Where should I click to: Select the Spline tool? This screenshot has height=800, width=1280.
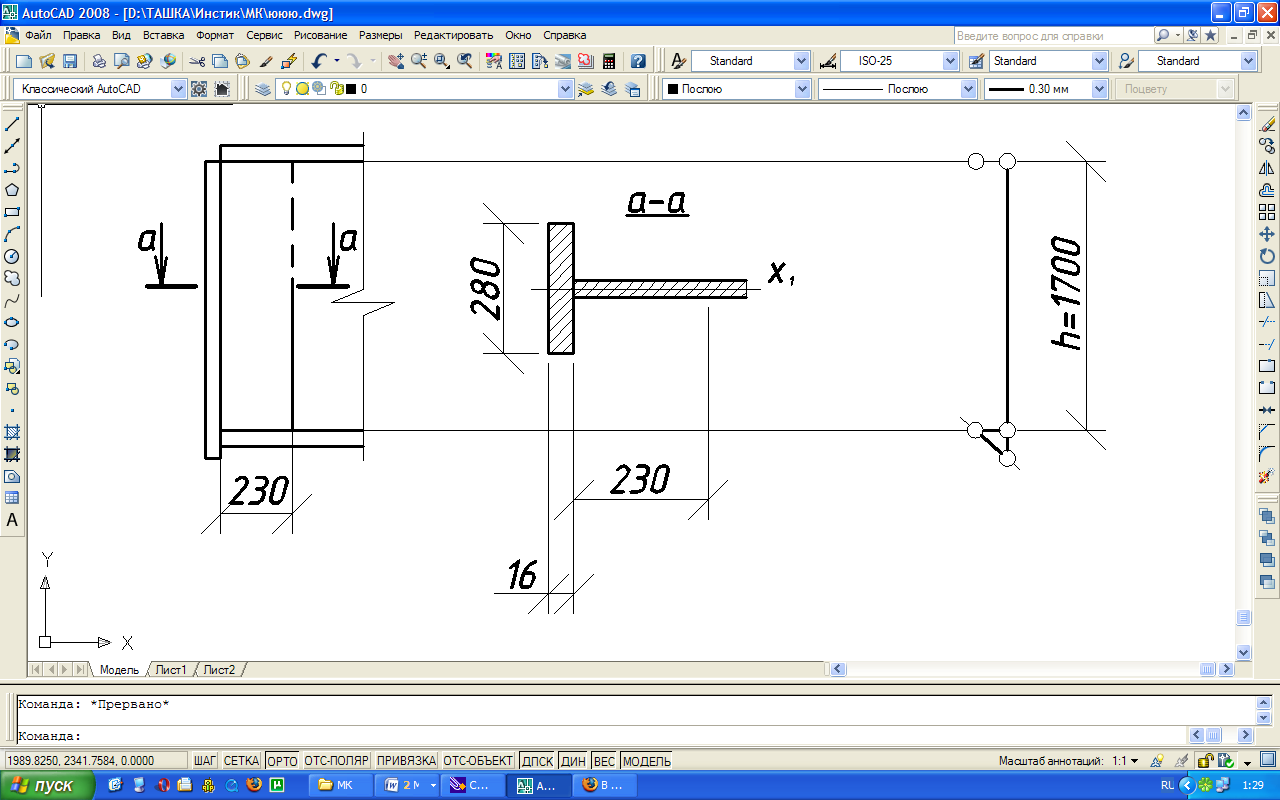13,300
